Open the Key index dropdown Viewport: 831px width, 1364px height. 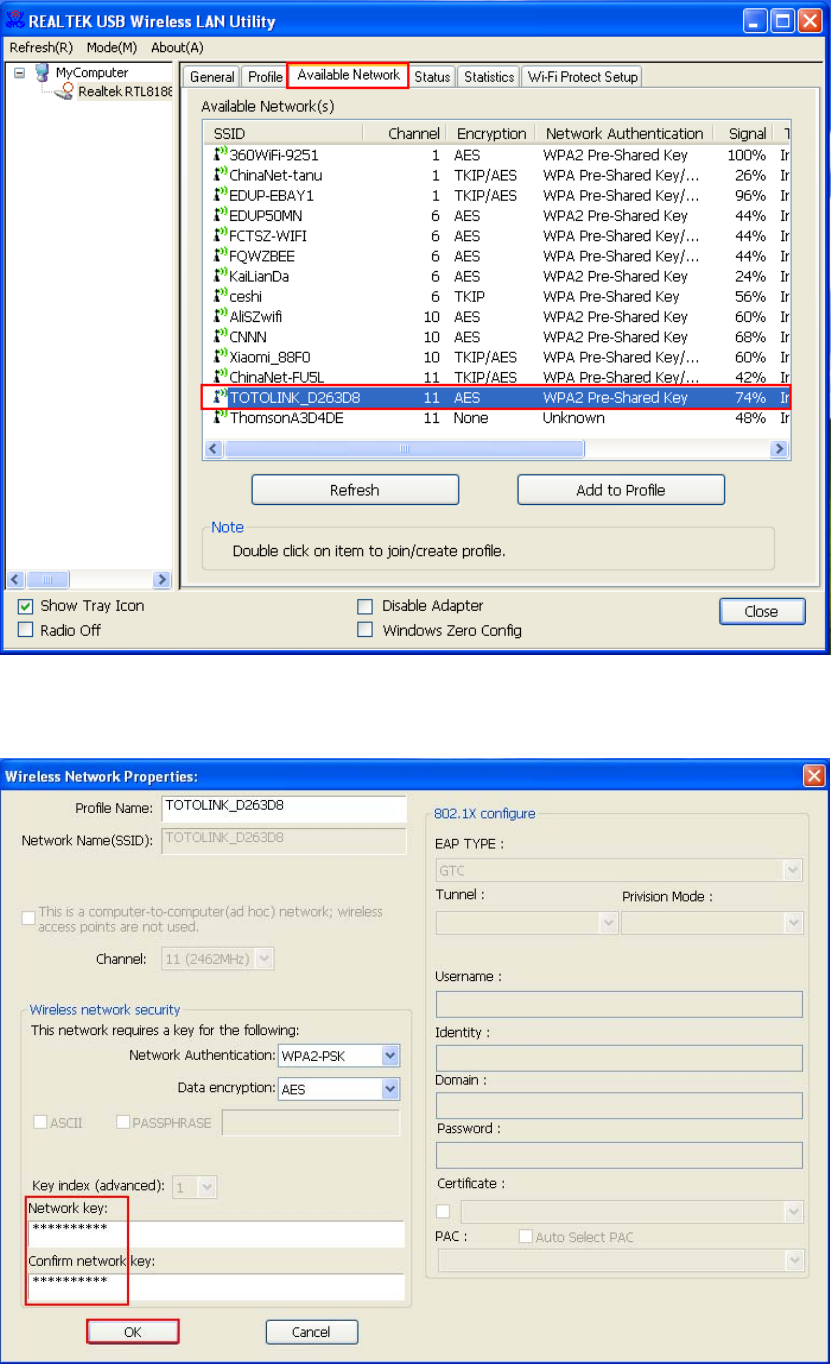point(195,1187)
